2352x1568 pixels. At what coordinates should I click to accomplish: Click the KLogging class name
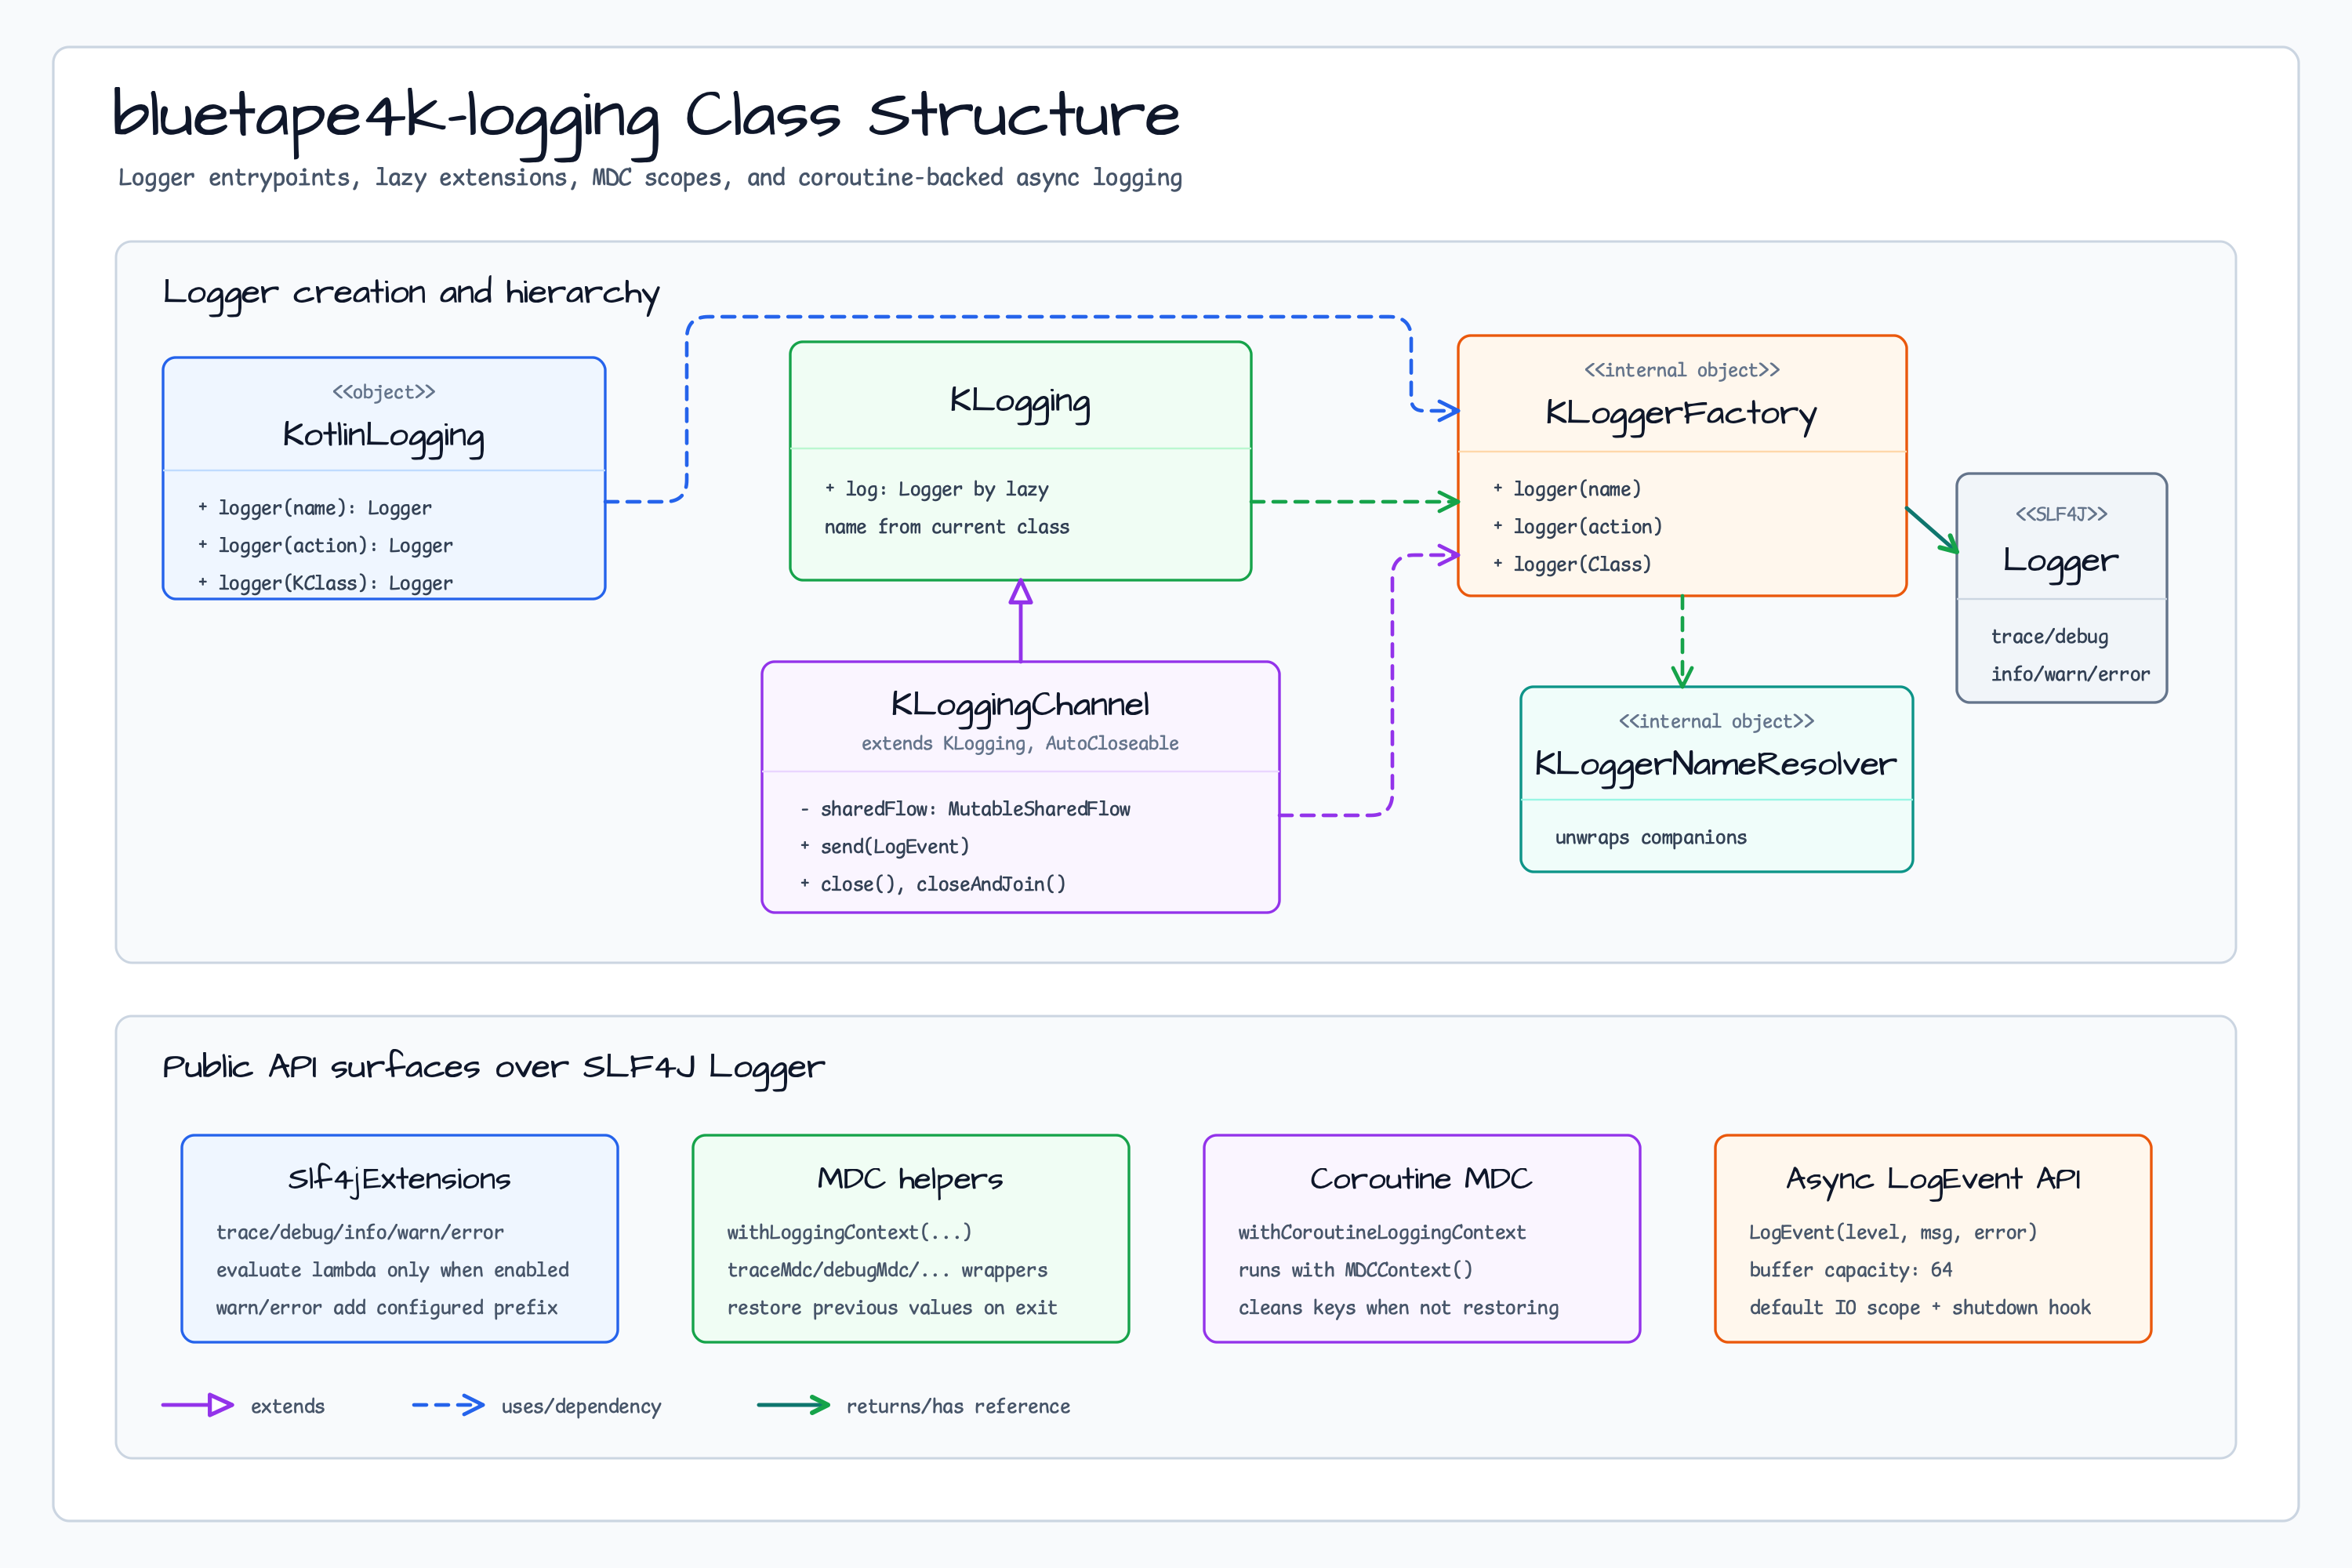point(1020,402)
